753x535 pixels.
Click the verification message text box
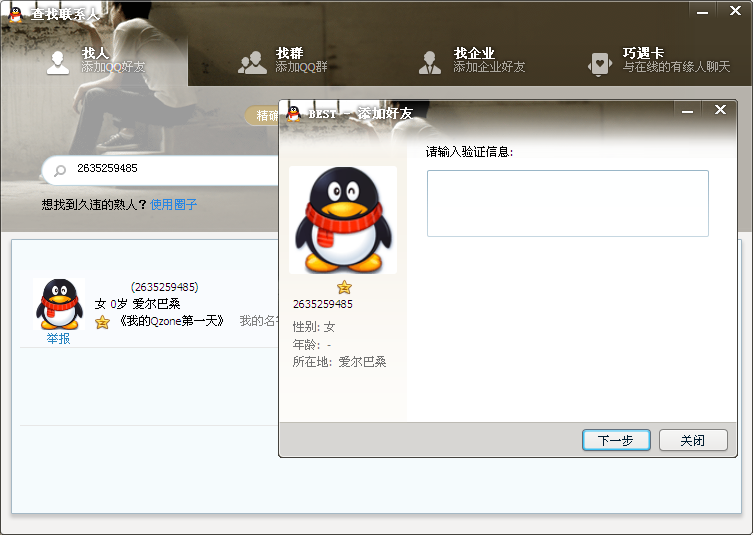pos(567,203)
